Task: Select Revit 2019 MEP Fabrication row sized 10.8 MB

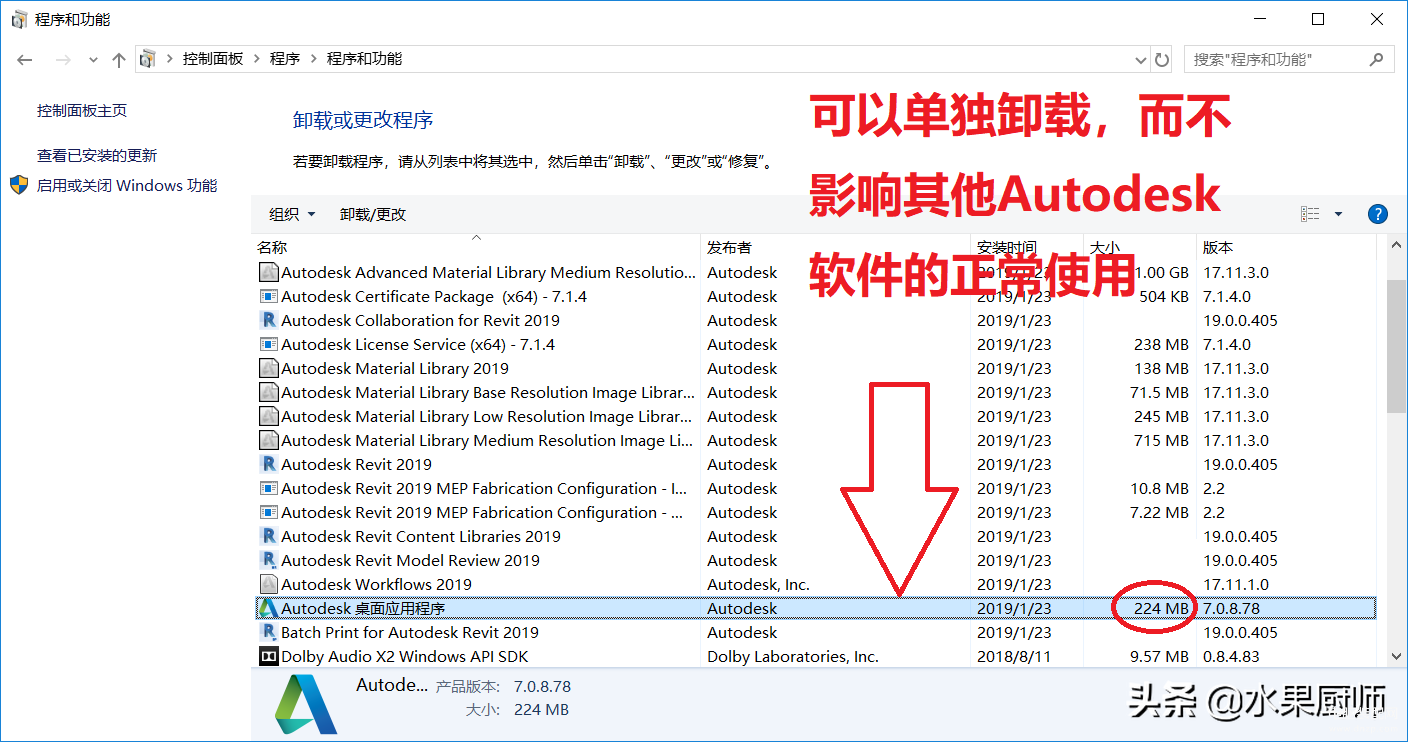Action: click(x=815, y=488)
